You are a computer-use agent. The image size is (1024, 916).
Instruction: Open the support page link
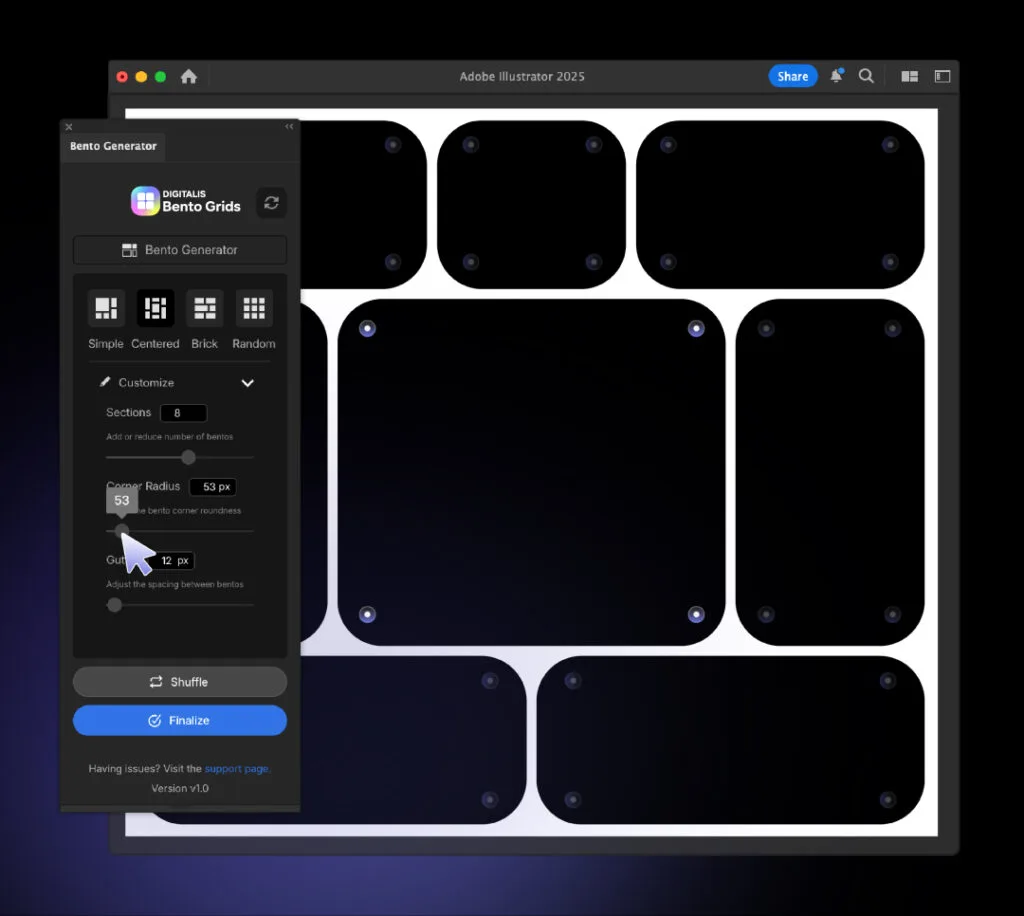click(236, 769)
